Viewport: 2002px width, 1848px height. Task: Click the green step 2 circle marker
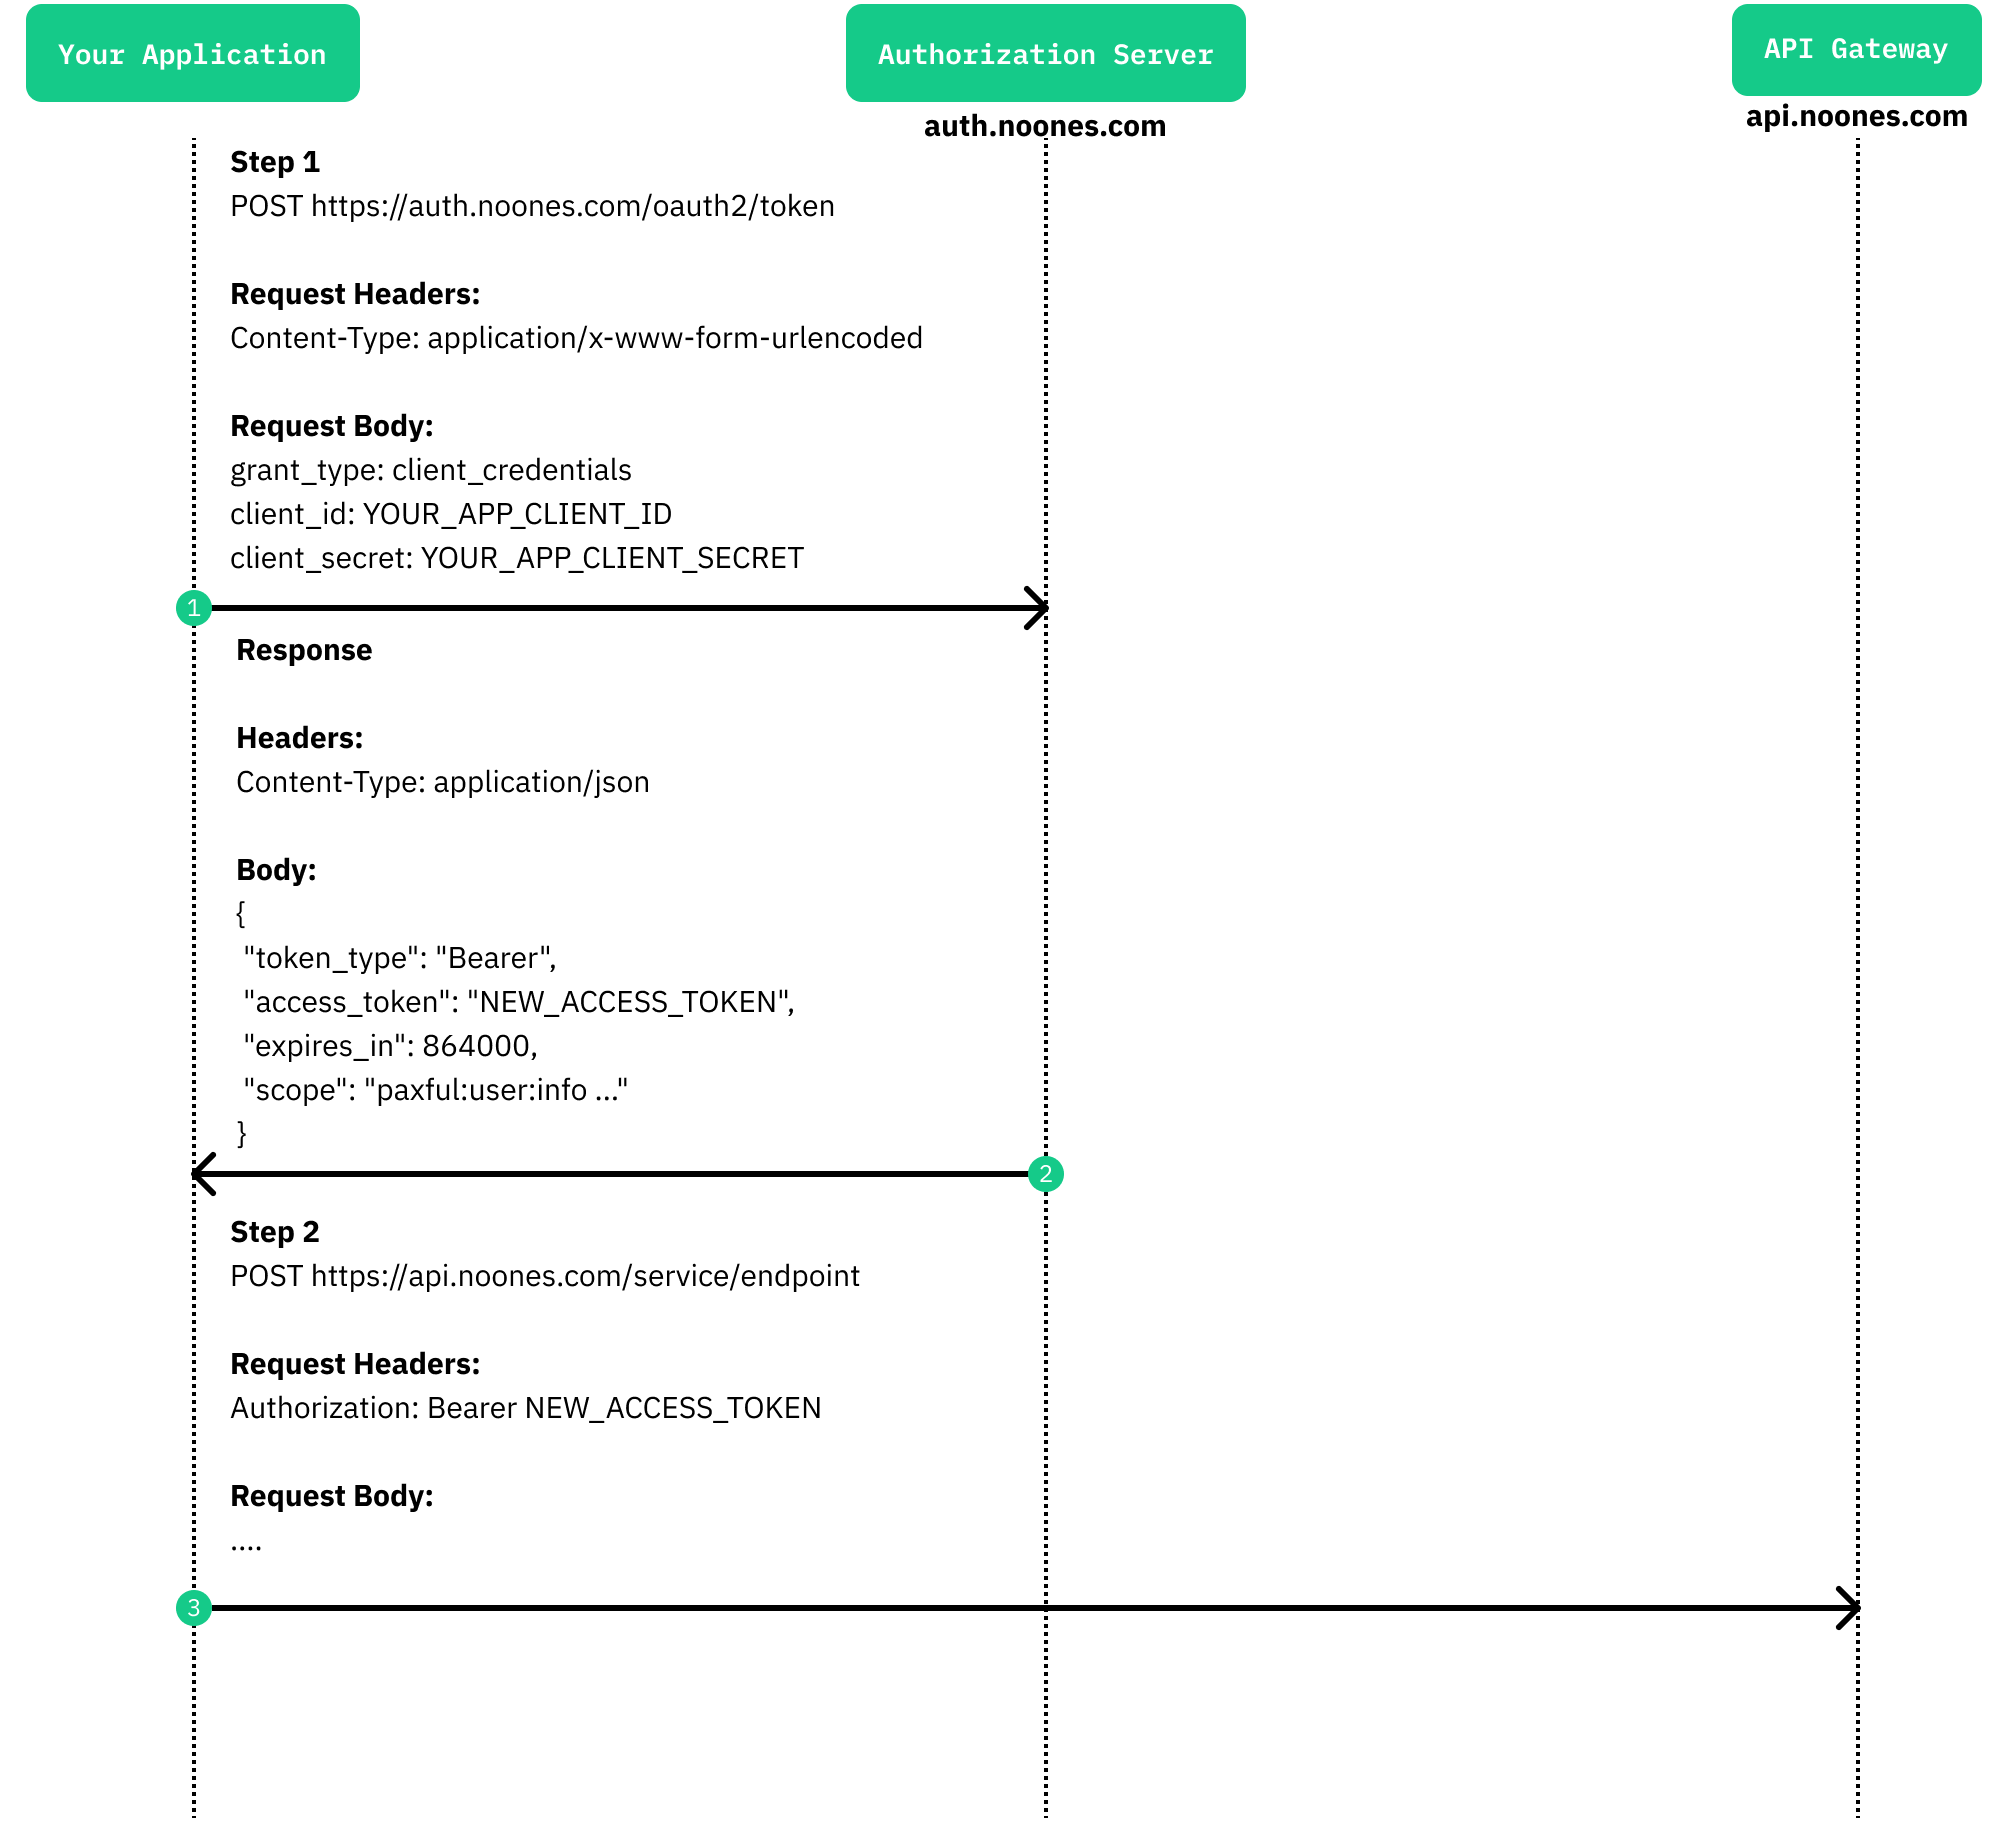tap(1045, 1174)
